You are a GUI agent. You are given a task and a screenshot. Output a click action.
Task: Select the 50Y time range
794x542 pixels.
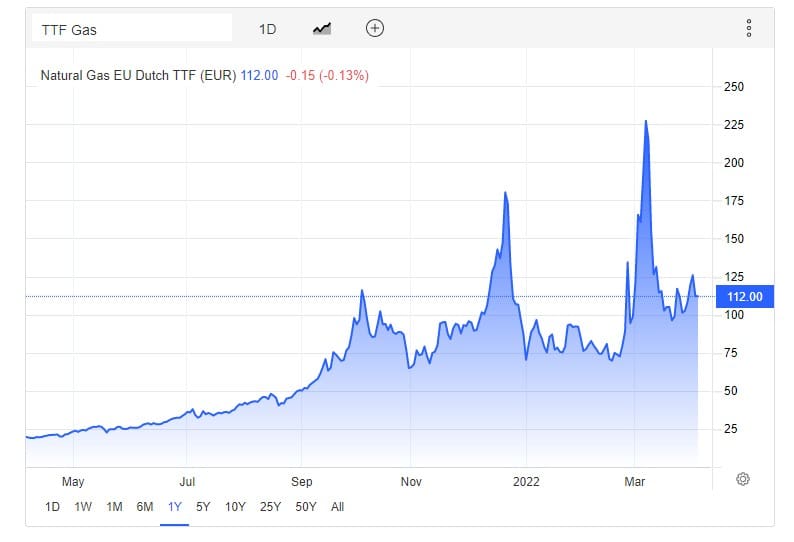click(306, 507)
